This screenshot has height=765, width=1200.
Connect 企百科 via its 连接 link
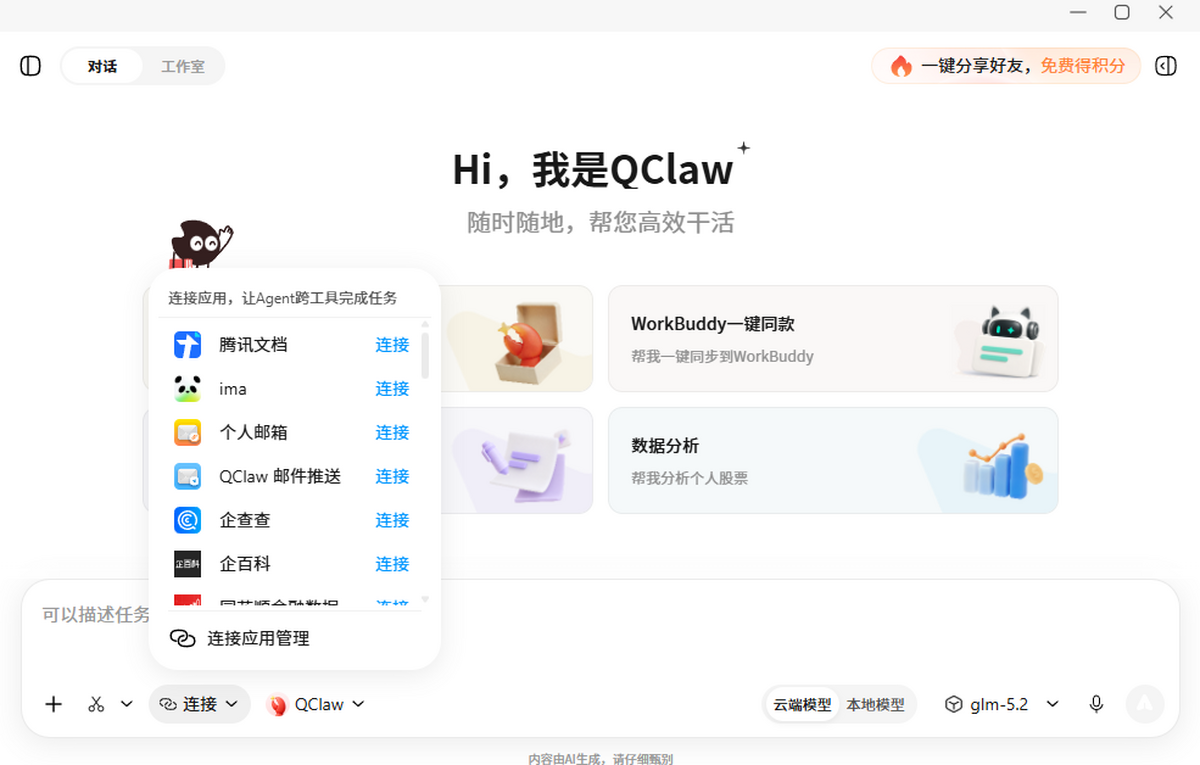pos(392,564)
